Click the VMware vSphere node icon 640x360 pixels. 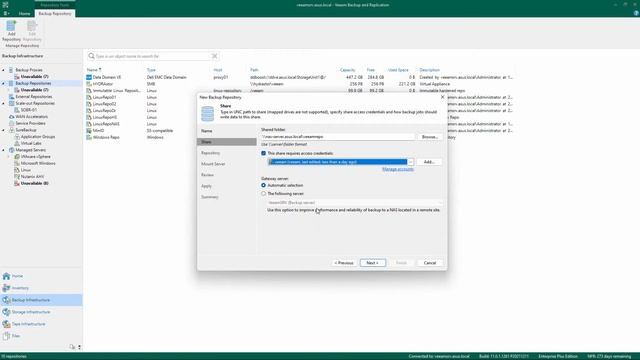tap(17, 157)
